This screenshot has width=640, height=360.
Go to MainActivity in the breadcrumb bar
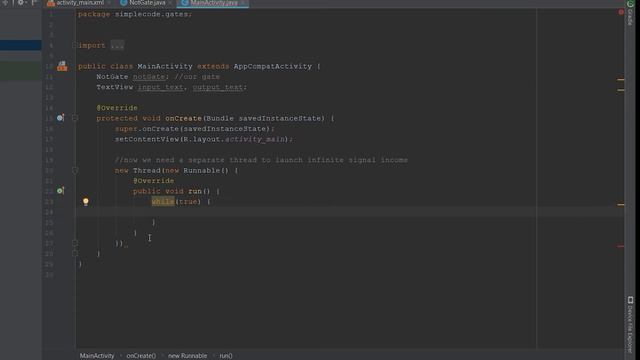[x=97, y=356]
